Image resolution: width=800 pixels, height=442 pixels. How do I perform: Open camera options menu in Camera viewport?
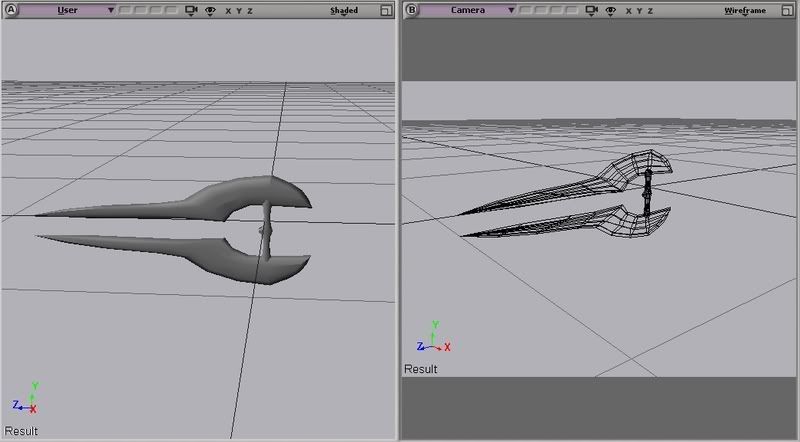(592, 11)
